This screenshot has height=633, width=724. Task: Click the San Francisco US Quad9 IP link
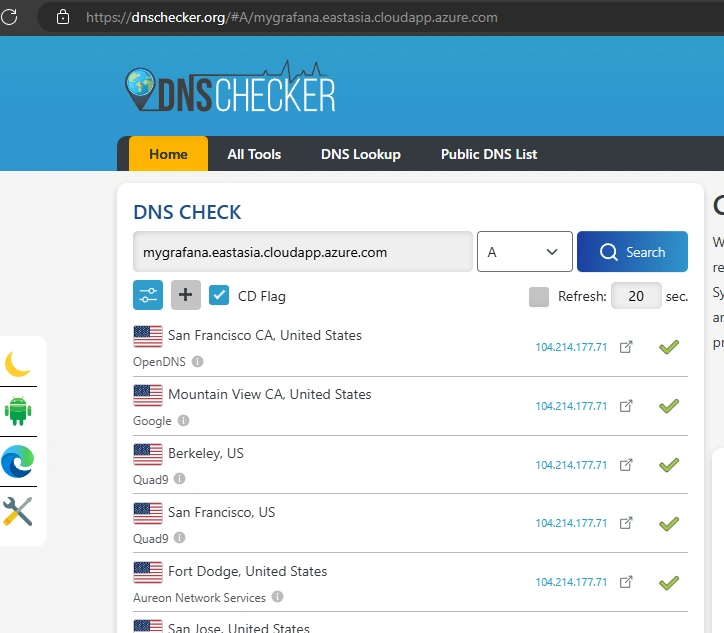coord(571,523)
